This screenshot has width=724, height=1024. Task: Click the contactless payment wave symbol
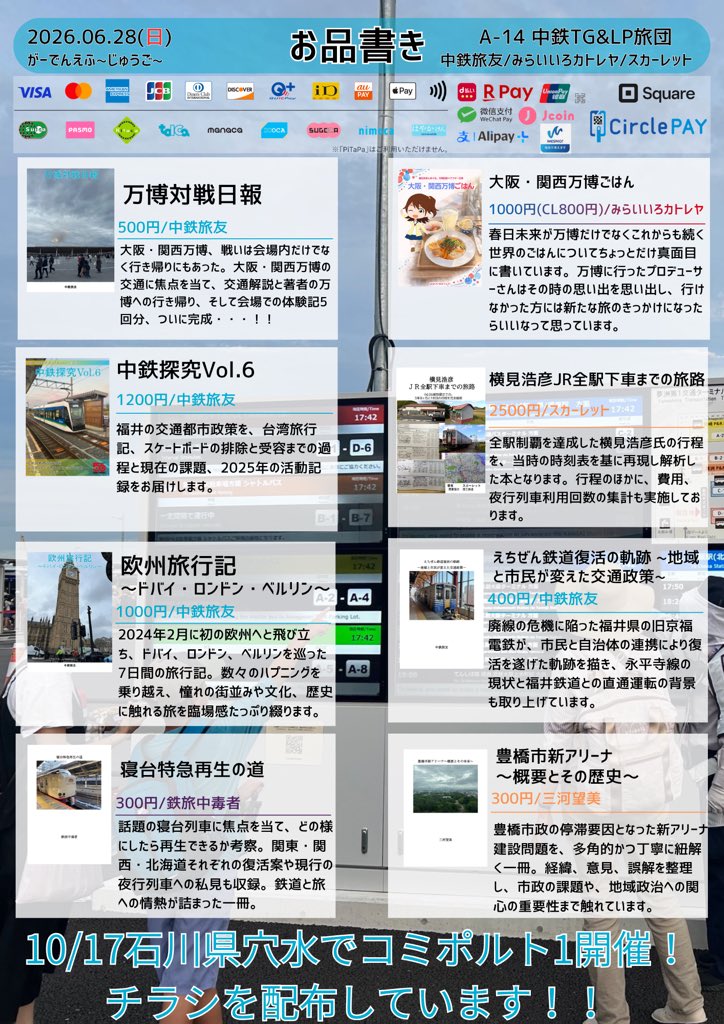(437, 91)
